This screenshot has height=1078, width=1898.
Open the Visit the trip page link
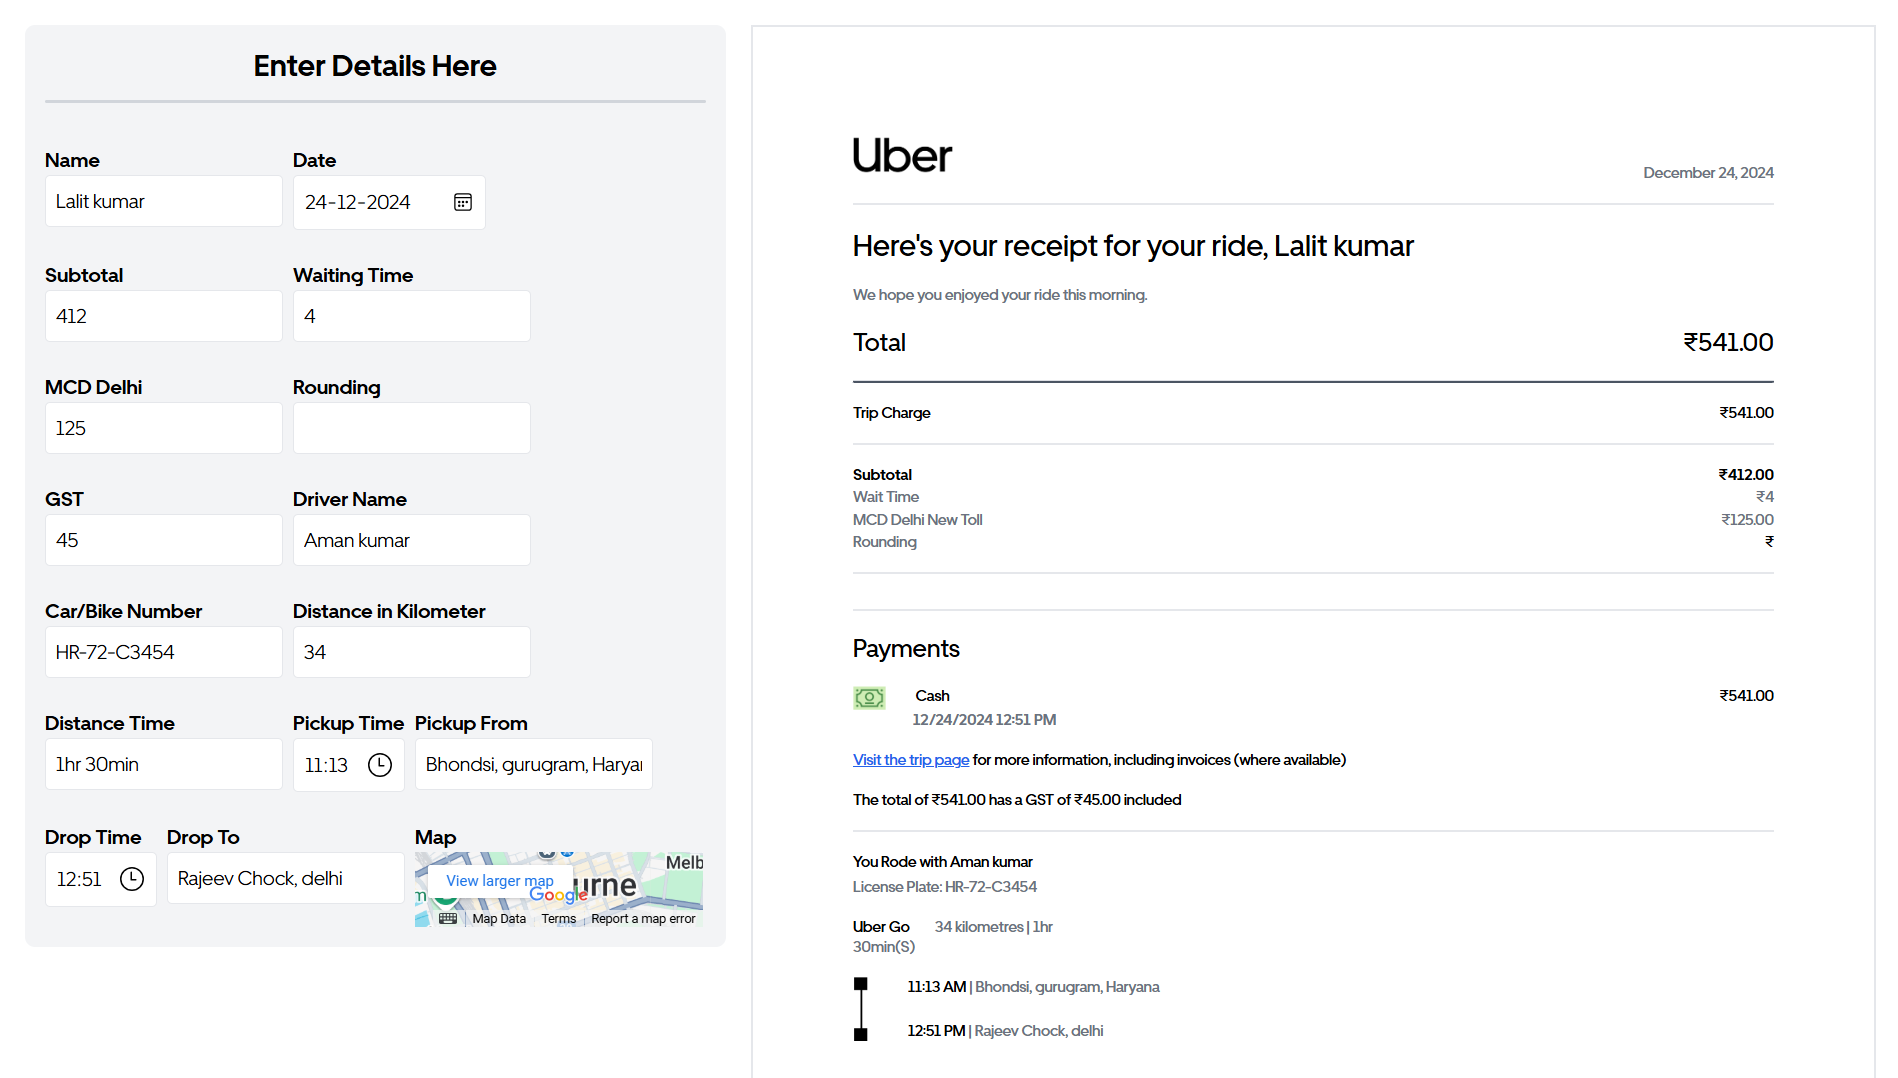pyautogui.click(x=910, y=760)
